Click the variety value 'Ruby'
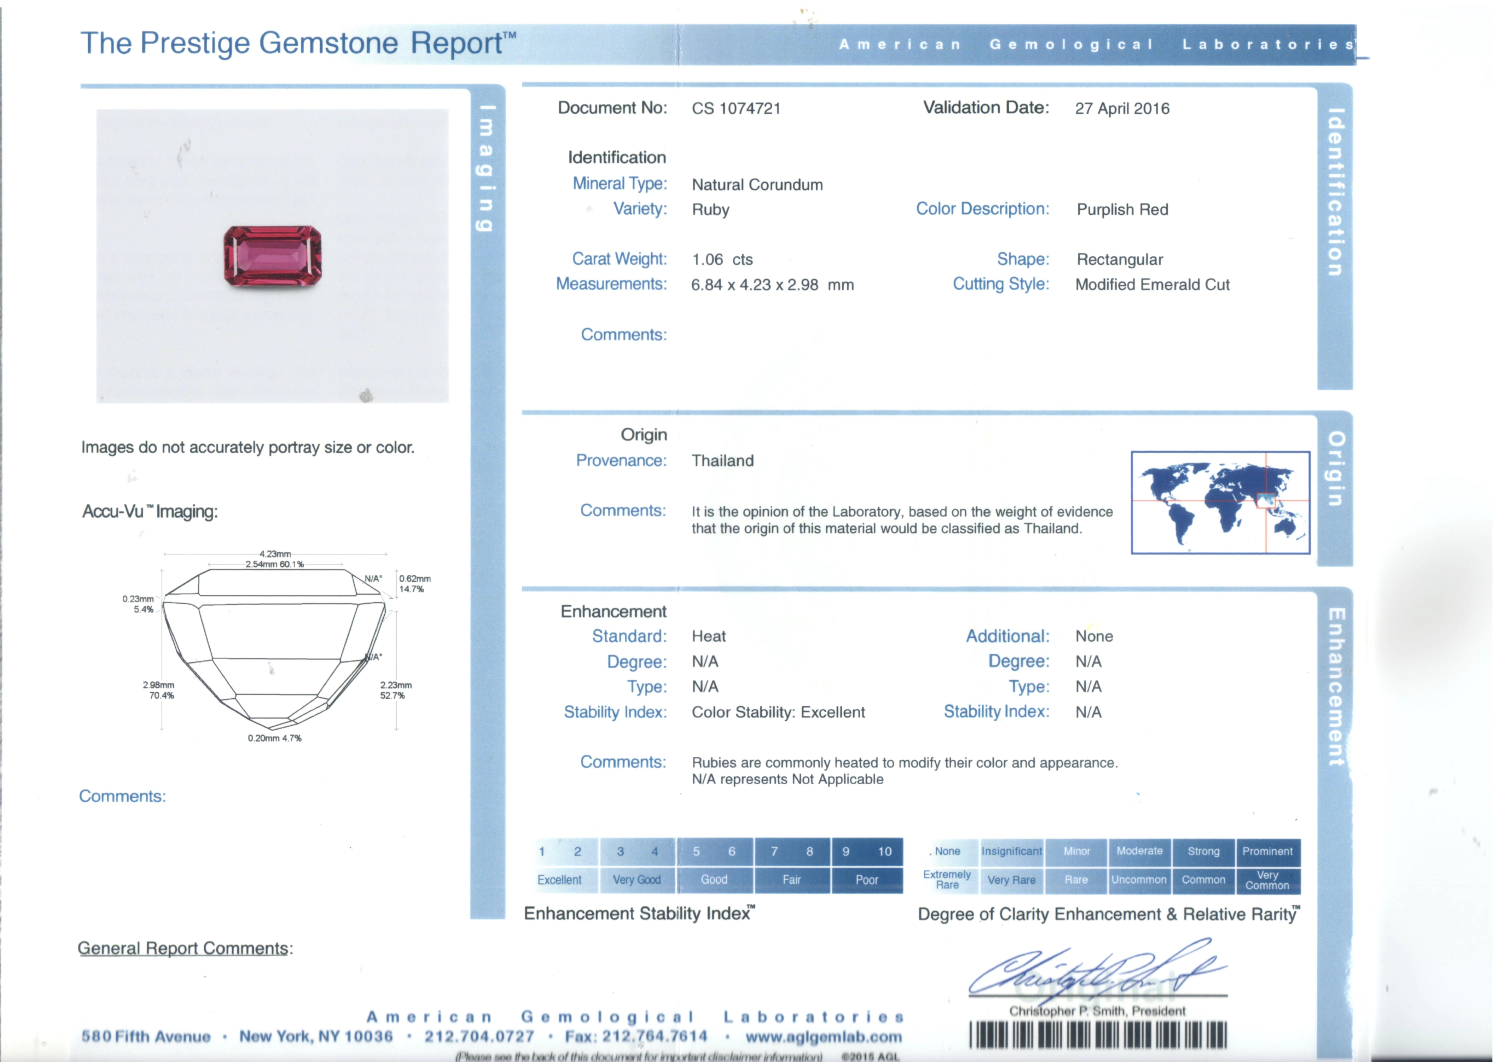Viewport: 1500px width, 1062px height. 711,210
